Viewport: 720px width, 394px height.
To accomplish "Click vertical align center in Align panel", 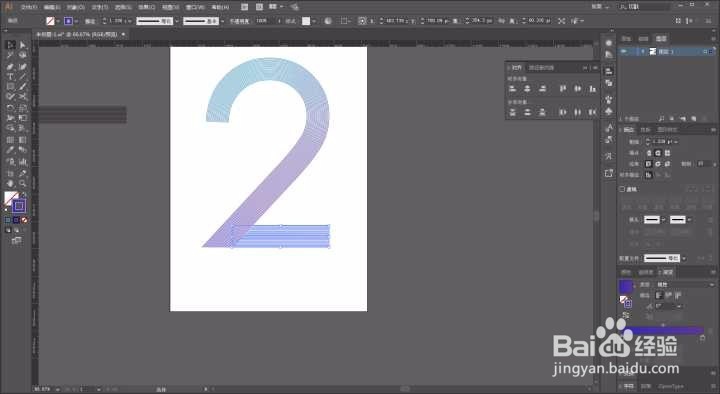I will [578, 89].
